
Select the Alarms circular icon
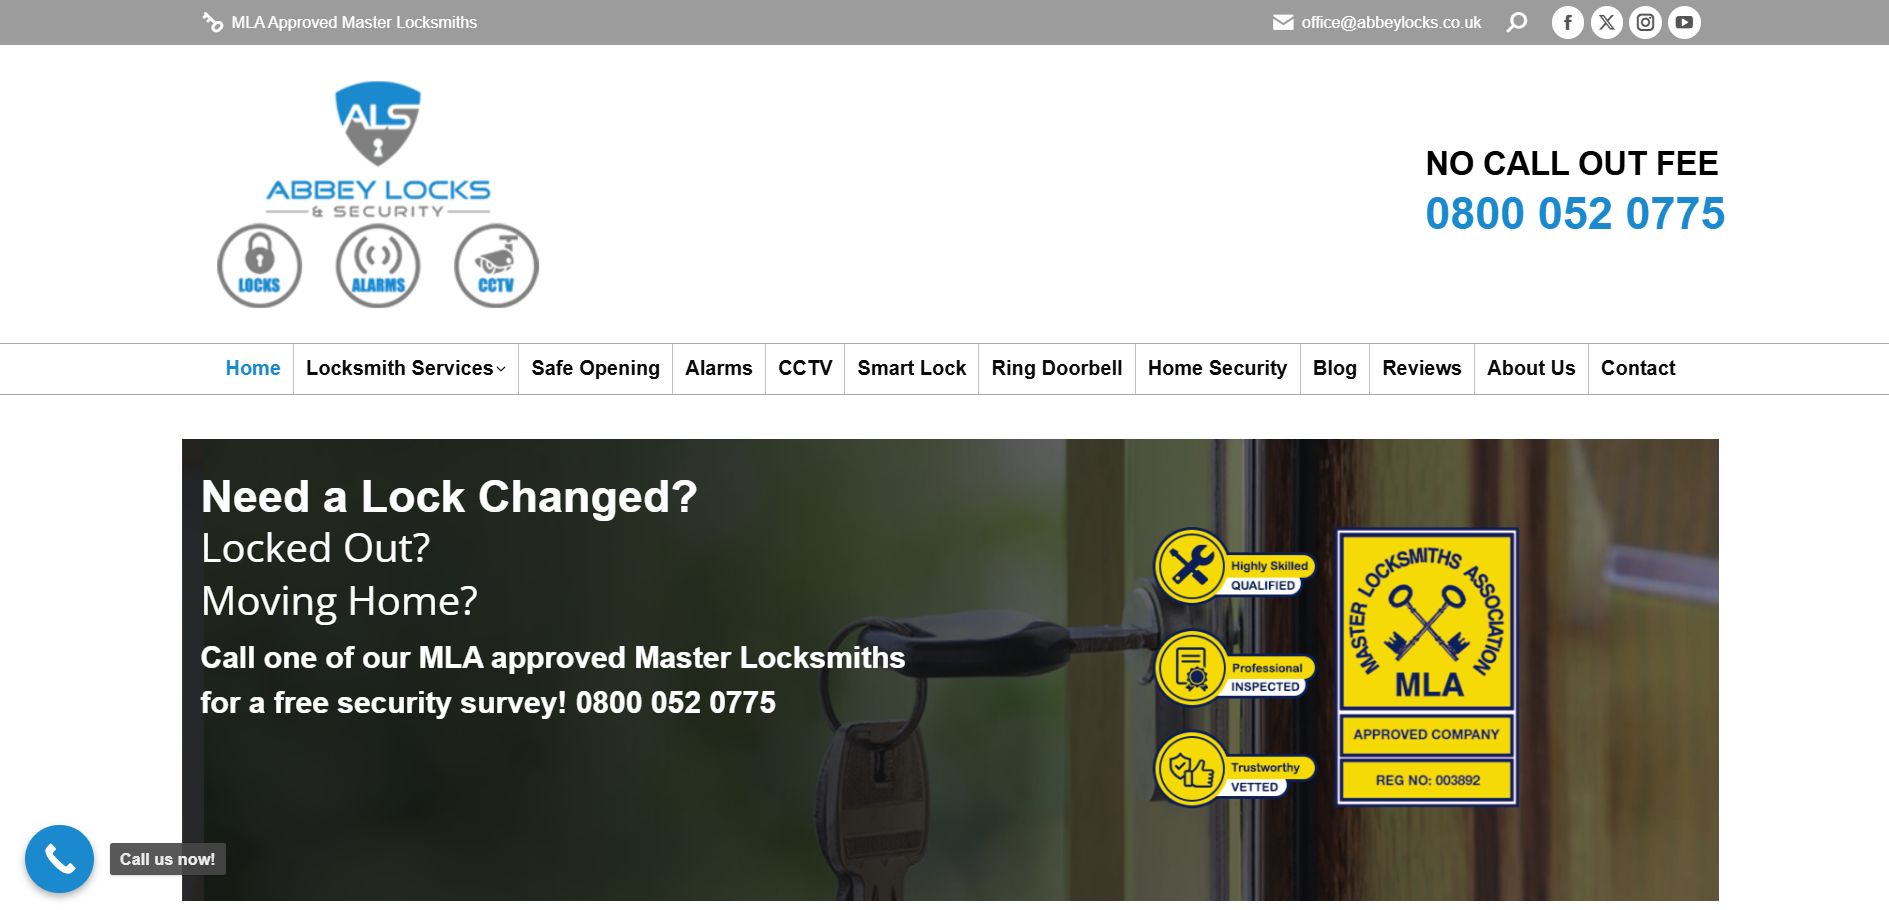click(x=377, y=264)
